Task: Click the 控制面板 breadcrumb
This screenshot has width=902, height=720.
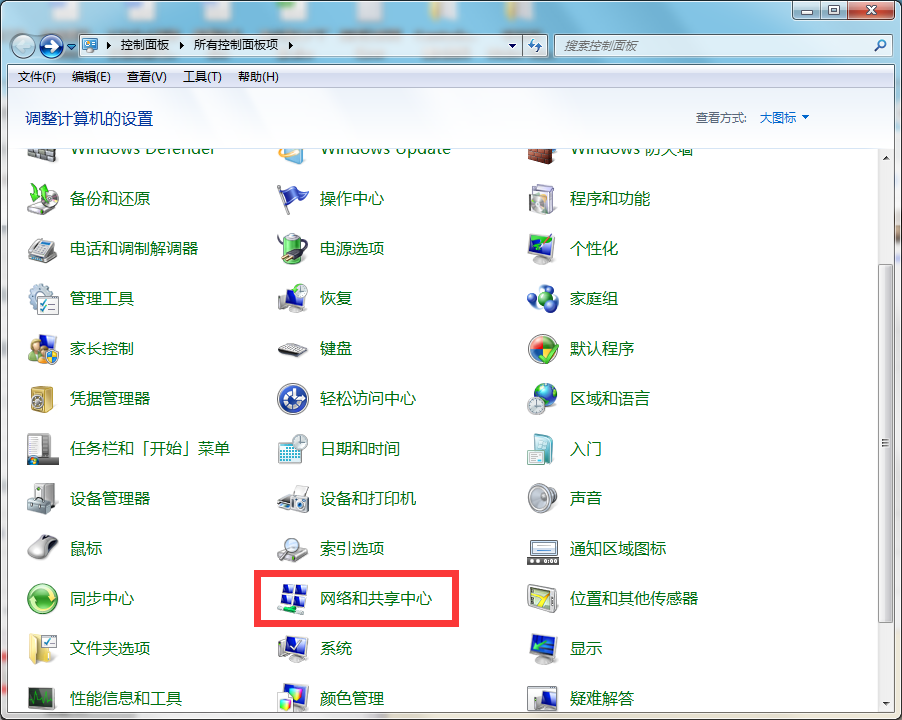Action: coord(144,45)
